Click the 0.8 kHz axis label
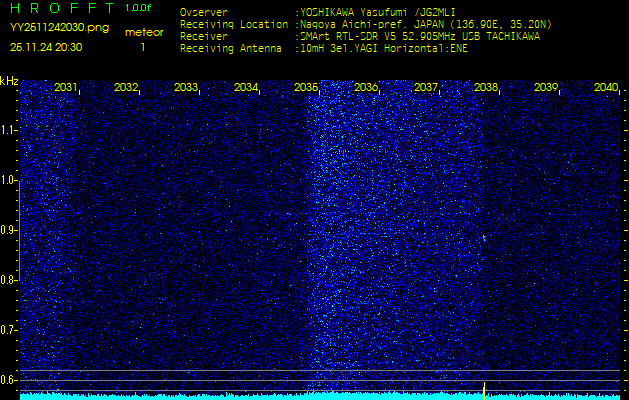The width and height of the screenshot is (629, 400). tap(8, 280)
